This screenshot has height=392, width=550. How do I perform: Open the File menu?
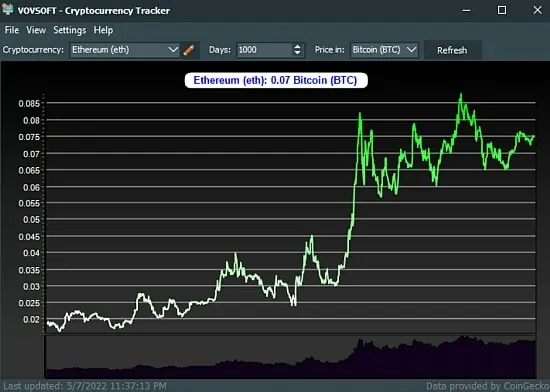point(12,30)
